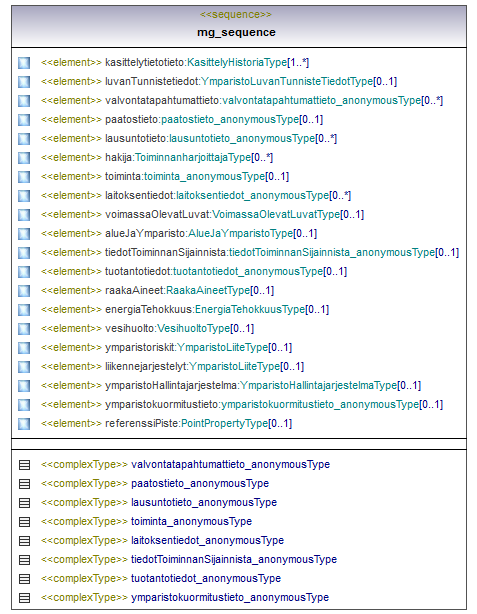Select the tuotantotiedot_anonymousType complexType entry
The height and width of the screenshot is (614, 477).
[x=161, y=578]
